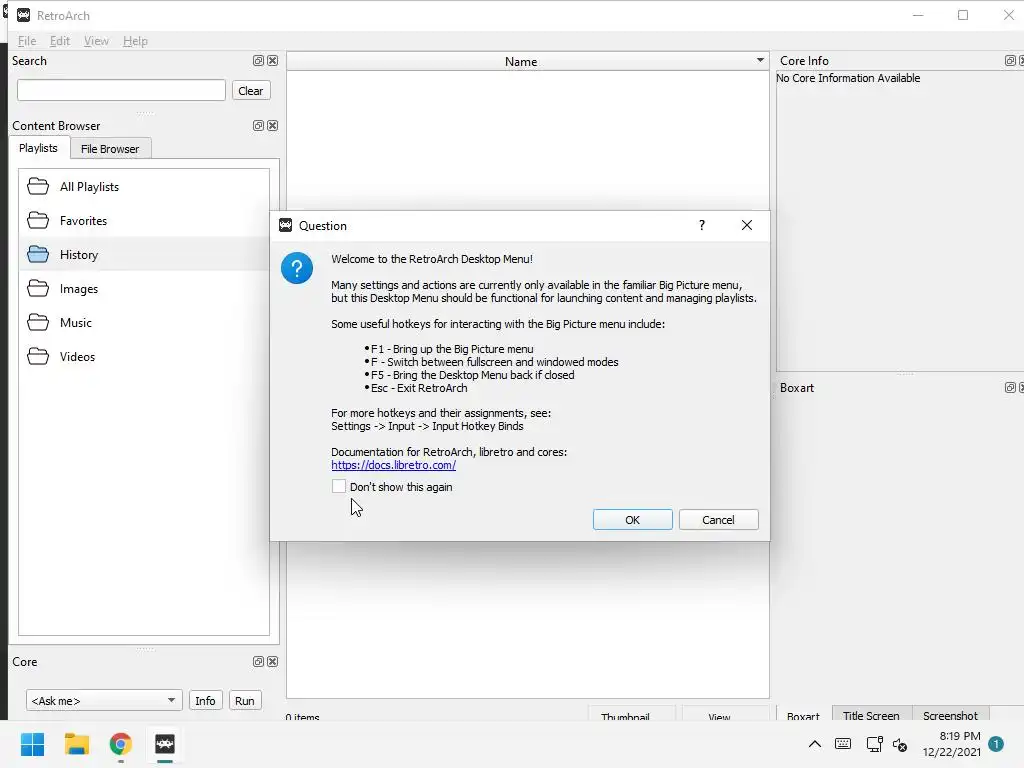Click inside the Search input field

121,90
